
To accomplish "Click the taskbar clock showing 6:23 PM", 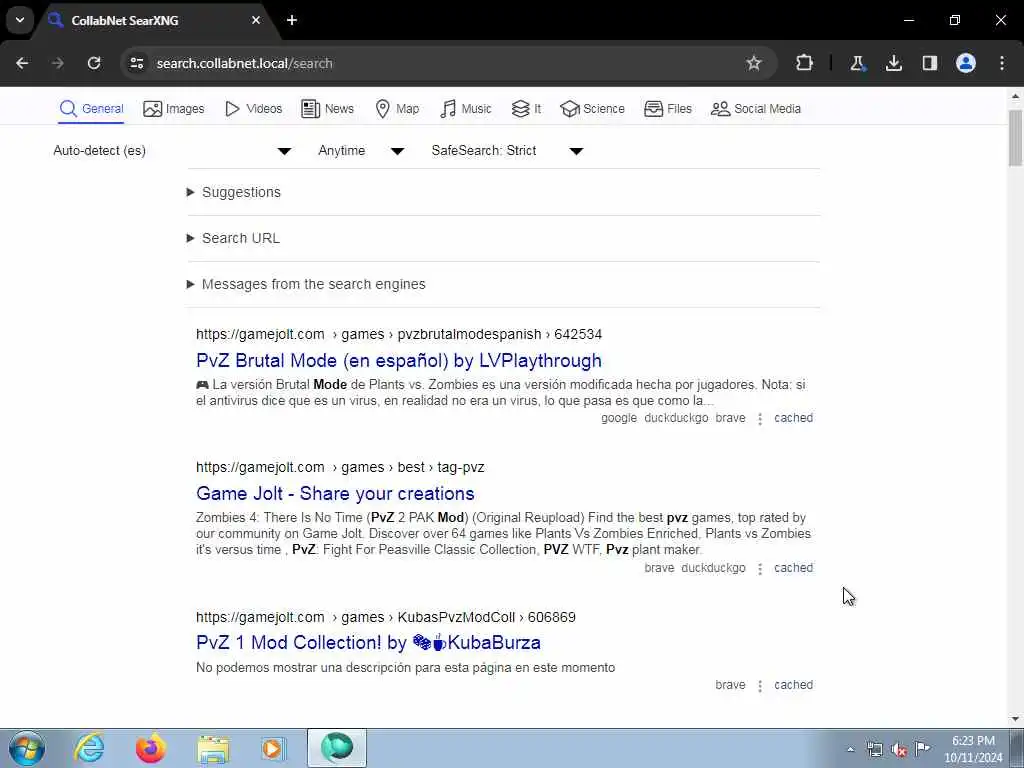I will point(973,749).
